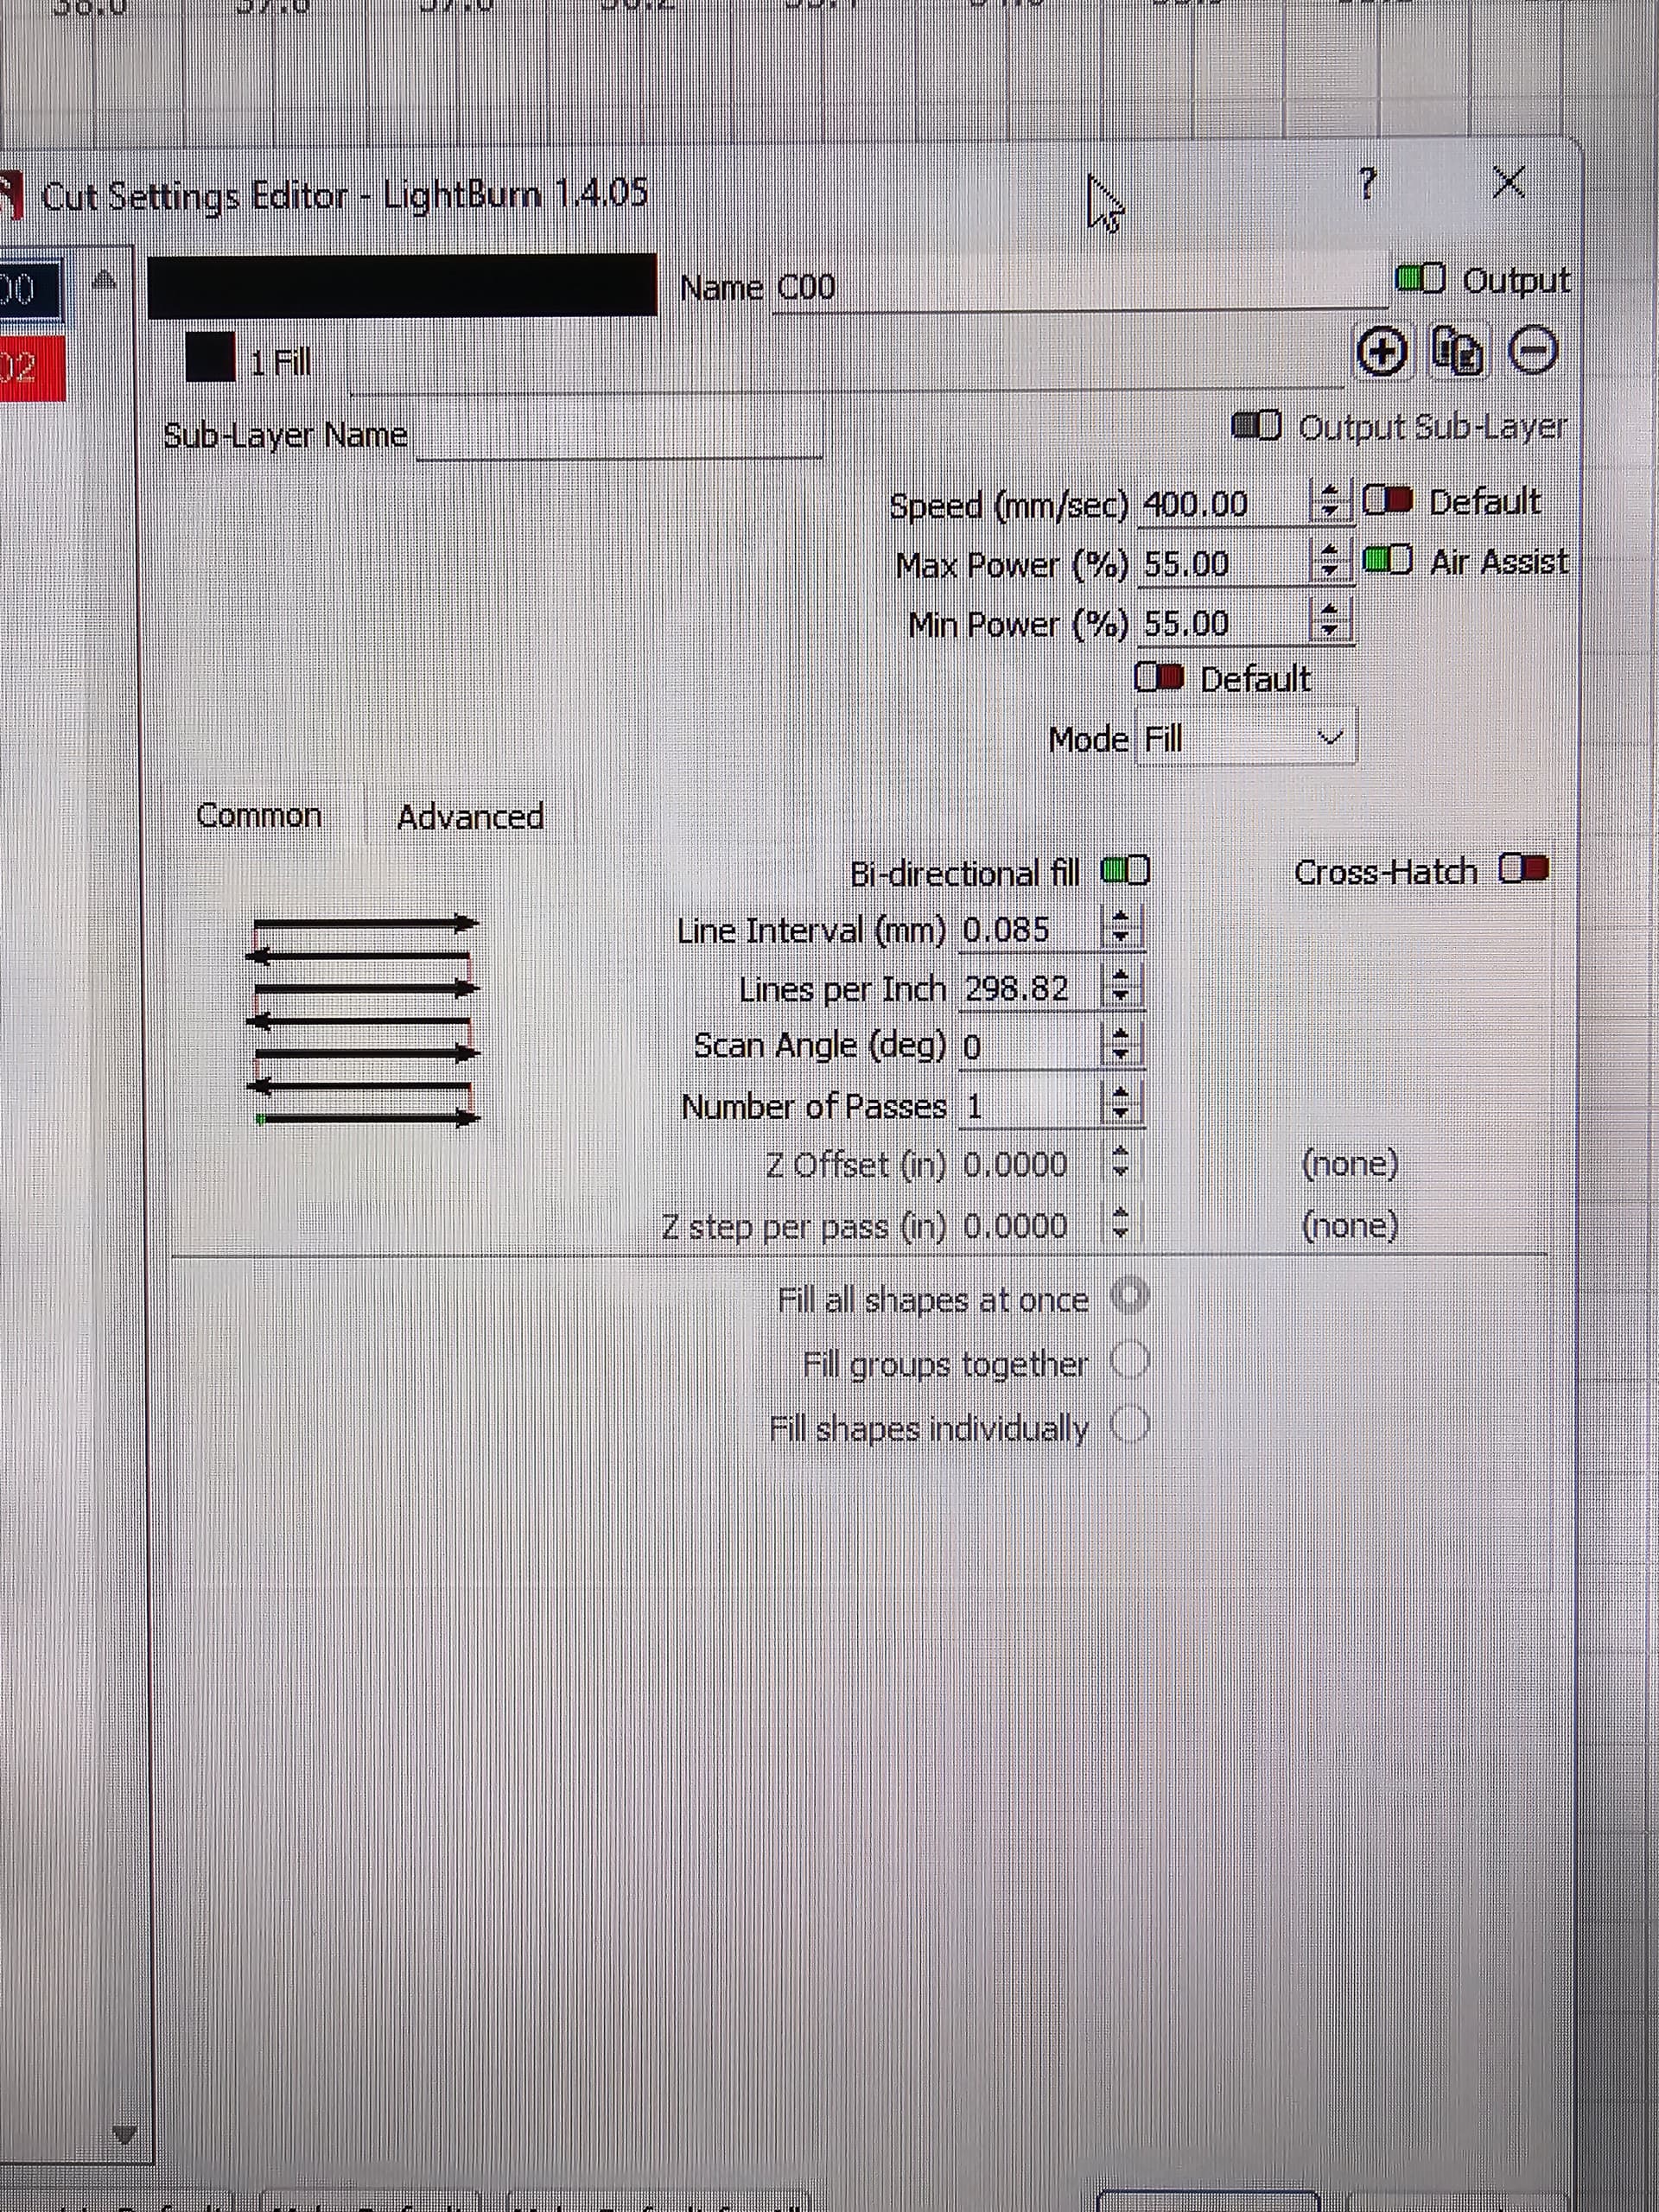Switch to the Common tab

[259, 815]
